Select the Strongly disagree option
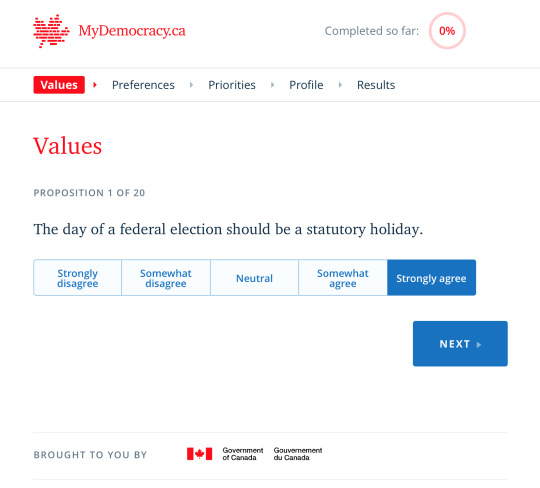The width and height of the screenshot is (540, 488). (77, 278)
